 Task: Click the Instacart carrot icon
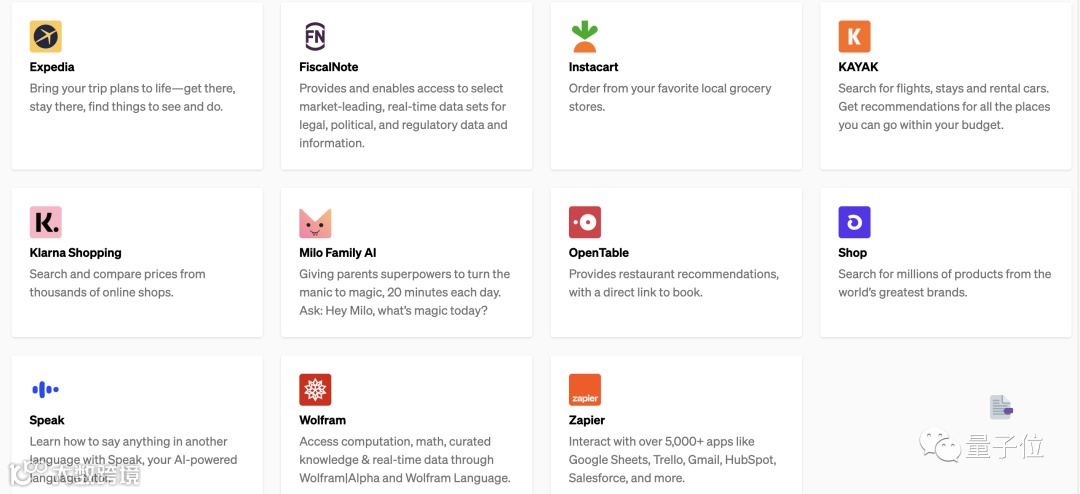tap(585, 37)
